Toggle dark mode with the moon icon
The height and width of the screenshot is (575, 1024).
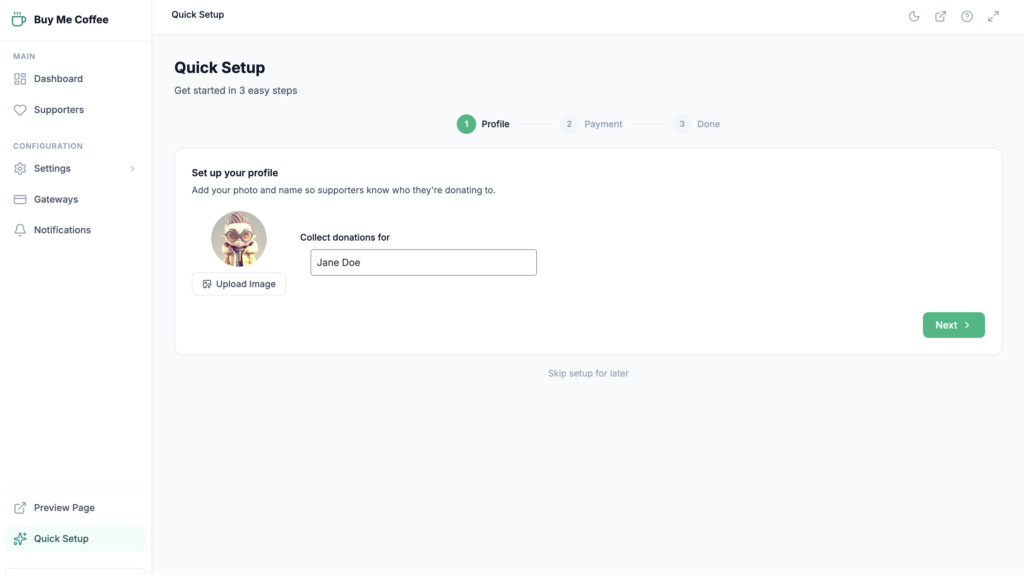[914, 16]
